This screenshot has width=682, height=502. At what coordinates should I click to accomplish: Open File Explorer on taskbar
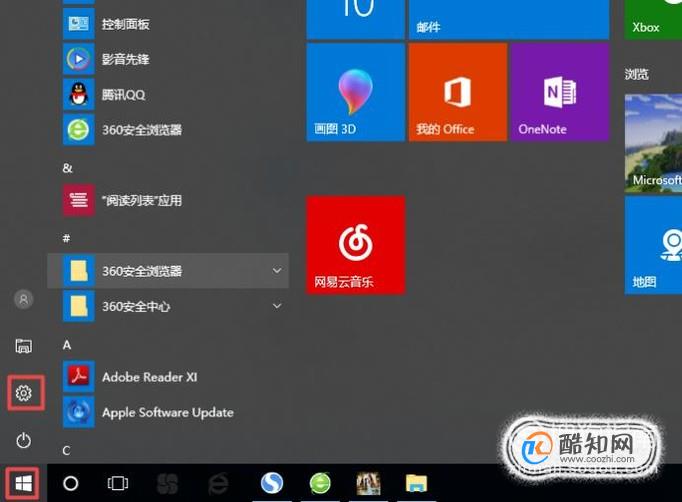point(416,483)
